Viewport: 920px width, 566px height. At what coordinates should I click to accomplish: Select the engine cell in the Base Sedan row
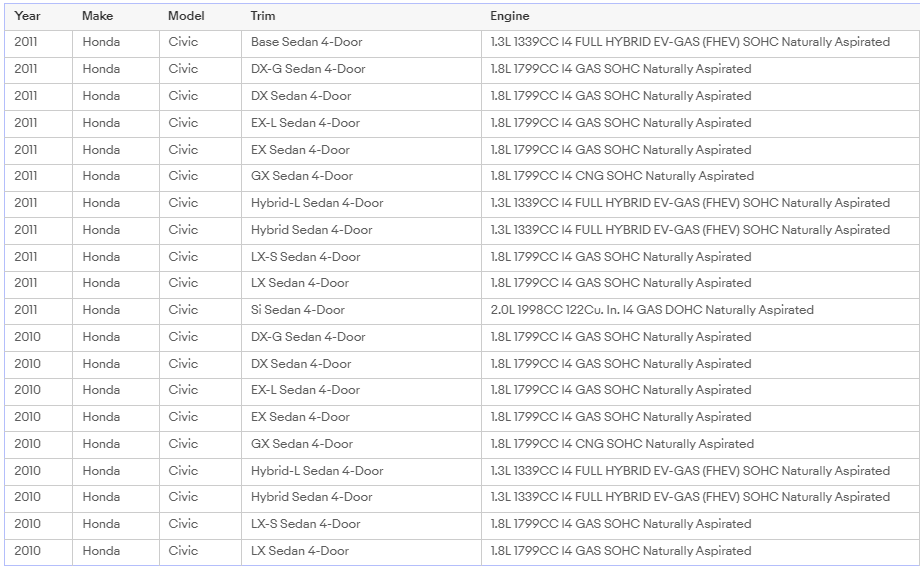[690, 42]
